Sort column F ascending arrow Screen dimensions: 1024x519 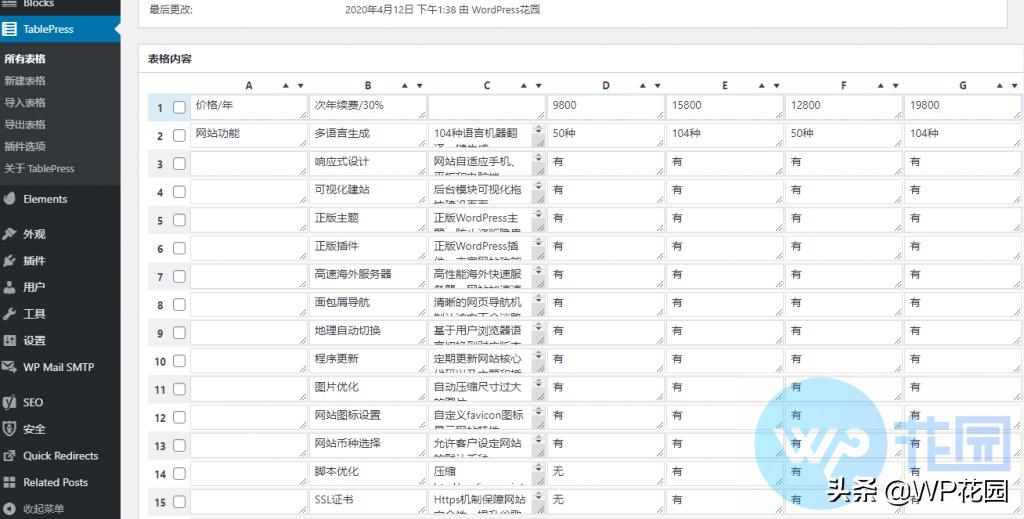pos(880,86)
